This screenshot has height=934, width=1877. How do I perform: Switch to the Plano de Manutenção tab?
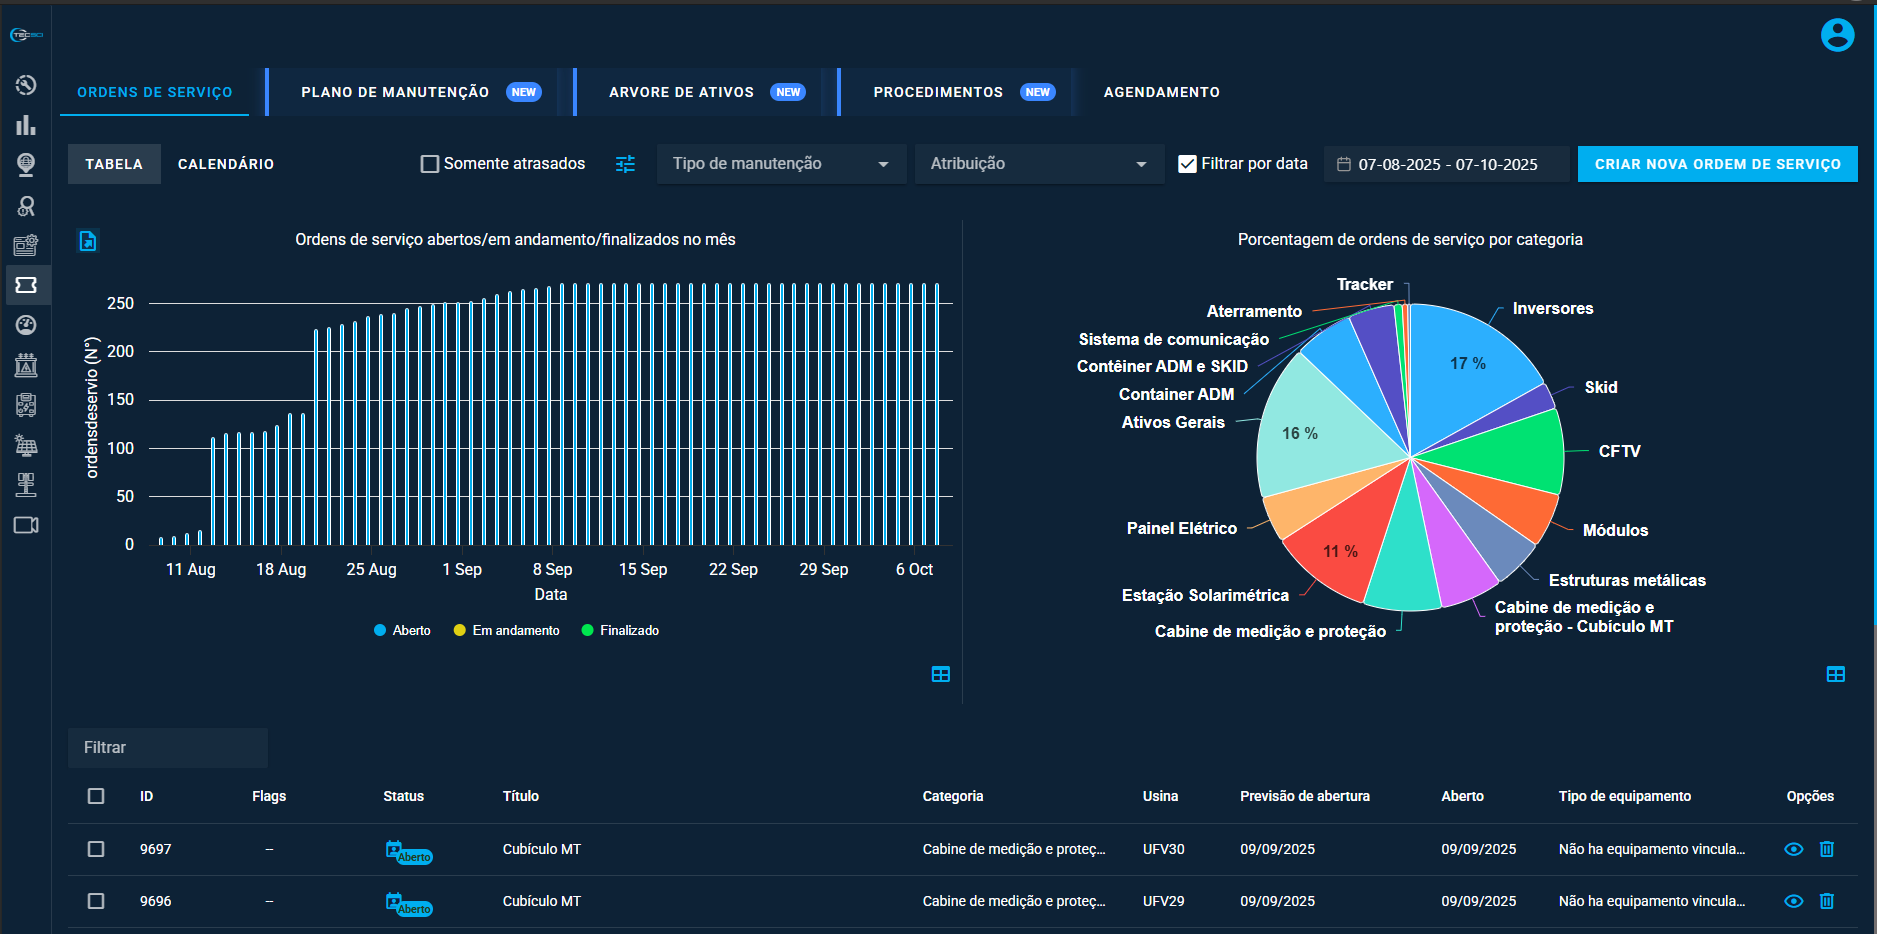coord(395,92)
